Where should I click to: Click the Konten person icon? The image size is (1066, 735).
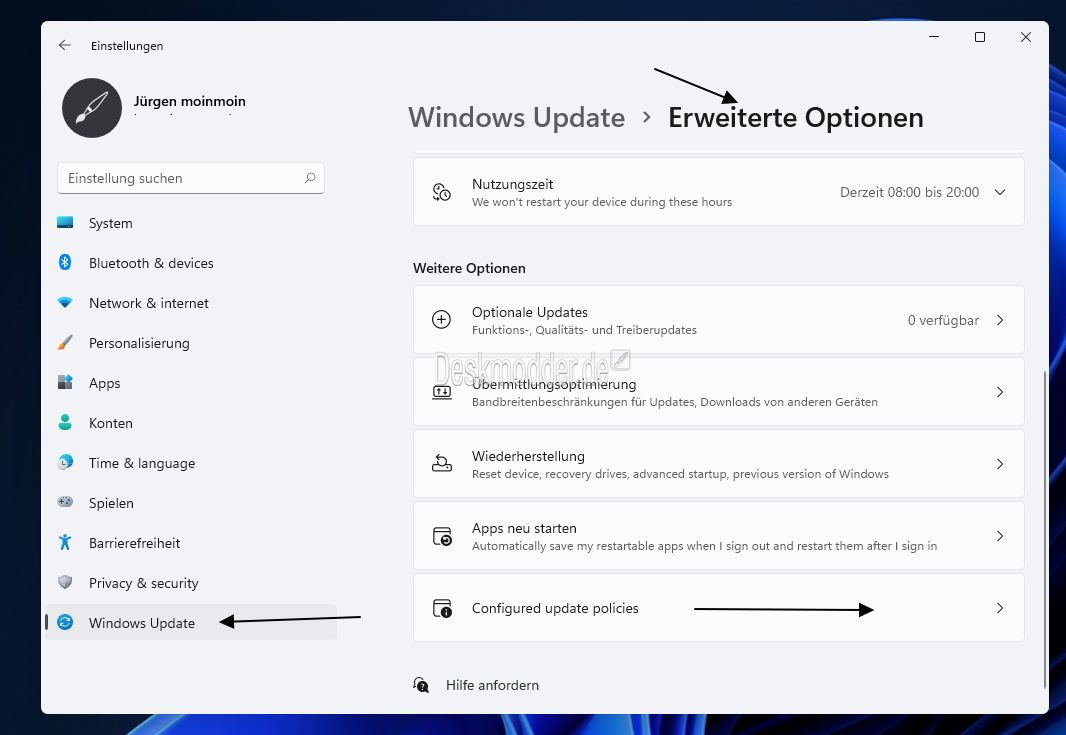[x=65, y=423]
